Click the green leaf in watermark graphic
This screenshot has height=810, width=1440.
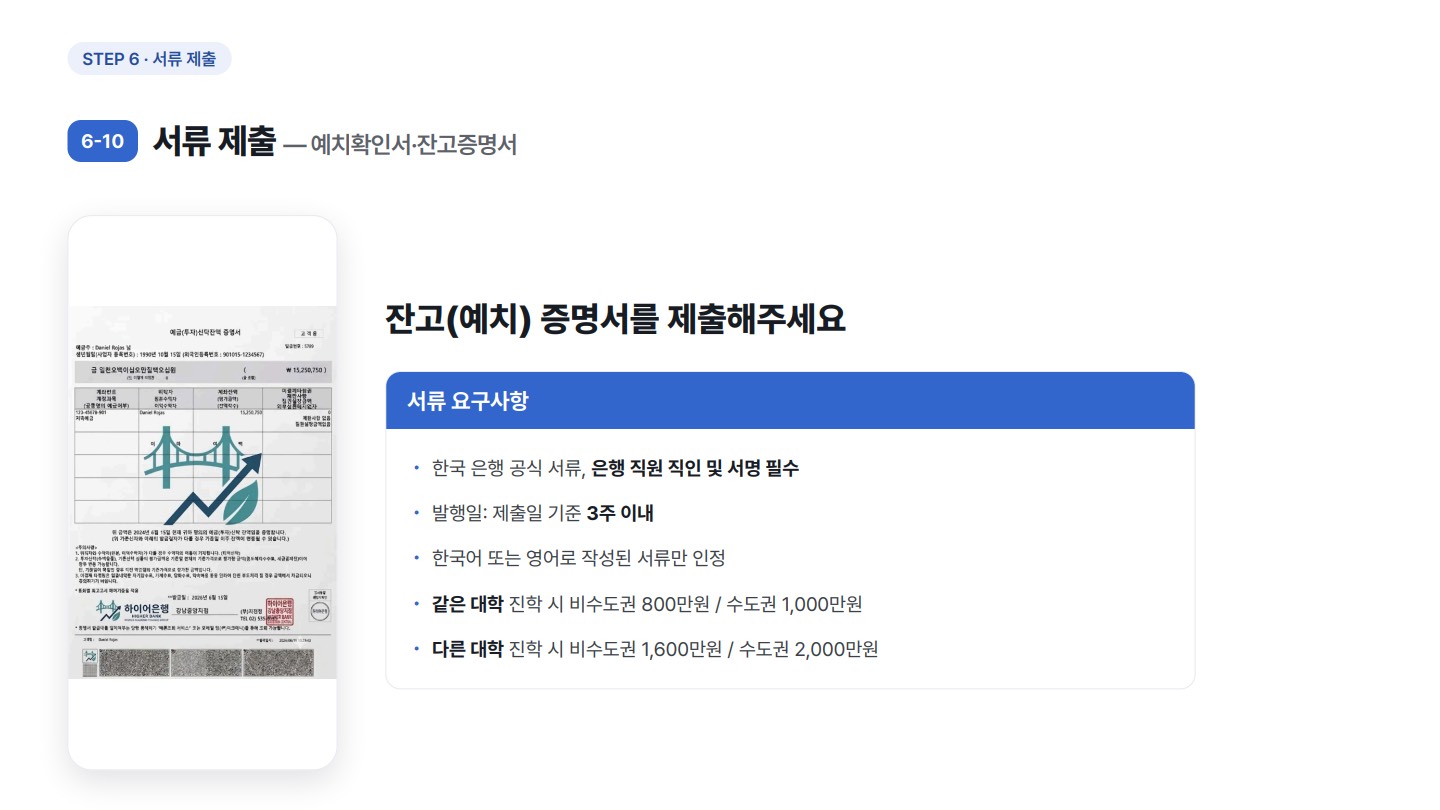[x=240, y=501]
